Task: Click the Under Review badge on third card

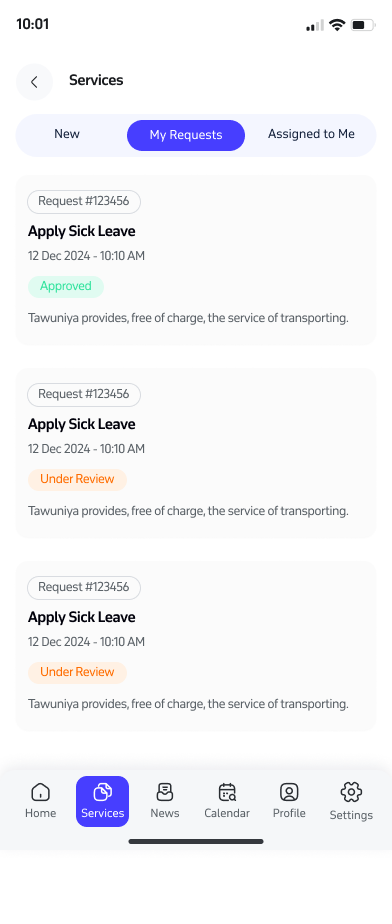Action: pyautogui.click(x=77, y=672)
